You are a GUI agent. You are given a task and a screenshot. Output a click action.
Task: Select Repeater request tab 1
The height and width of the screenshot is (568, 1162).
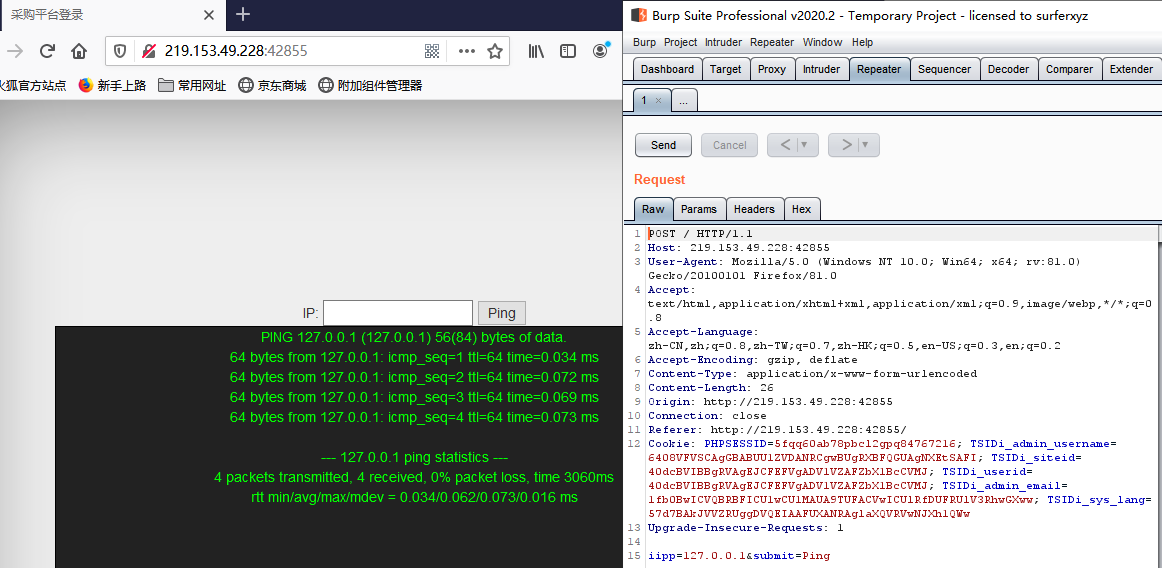click(644, 100)
